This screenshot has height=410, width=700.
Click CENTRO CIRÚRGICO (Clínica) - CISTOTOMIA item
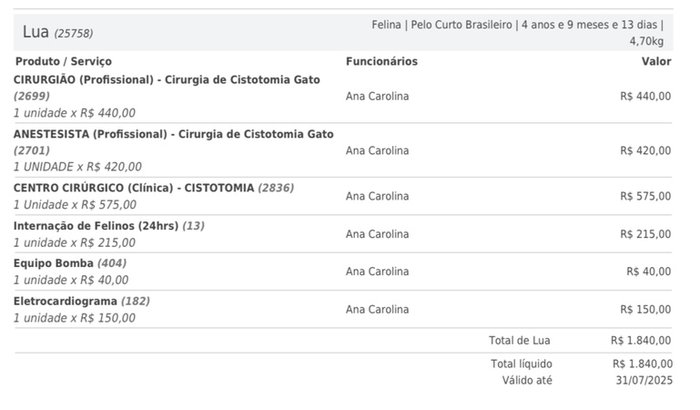pos(154,188)
